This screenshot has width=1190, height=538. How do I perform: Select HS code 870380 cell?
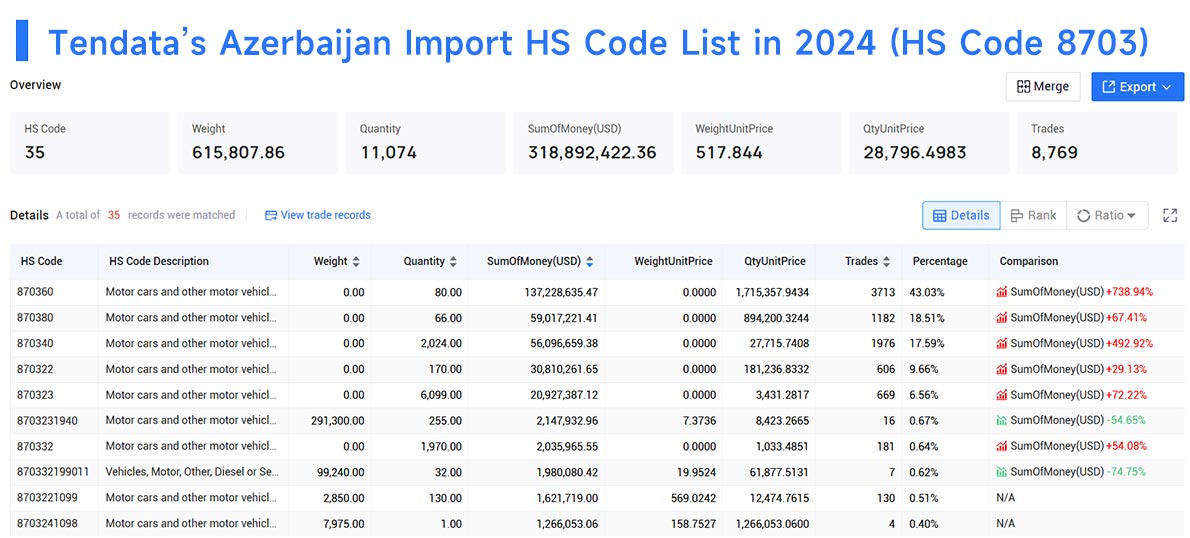33,317
